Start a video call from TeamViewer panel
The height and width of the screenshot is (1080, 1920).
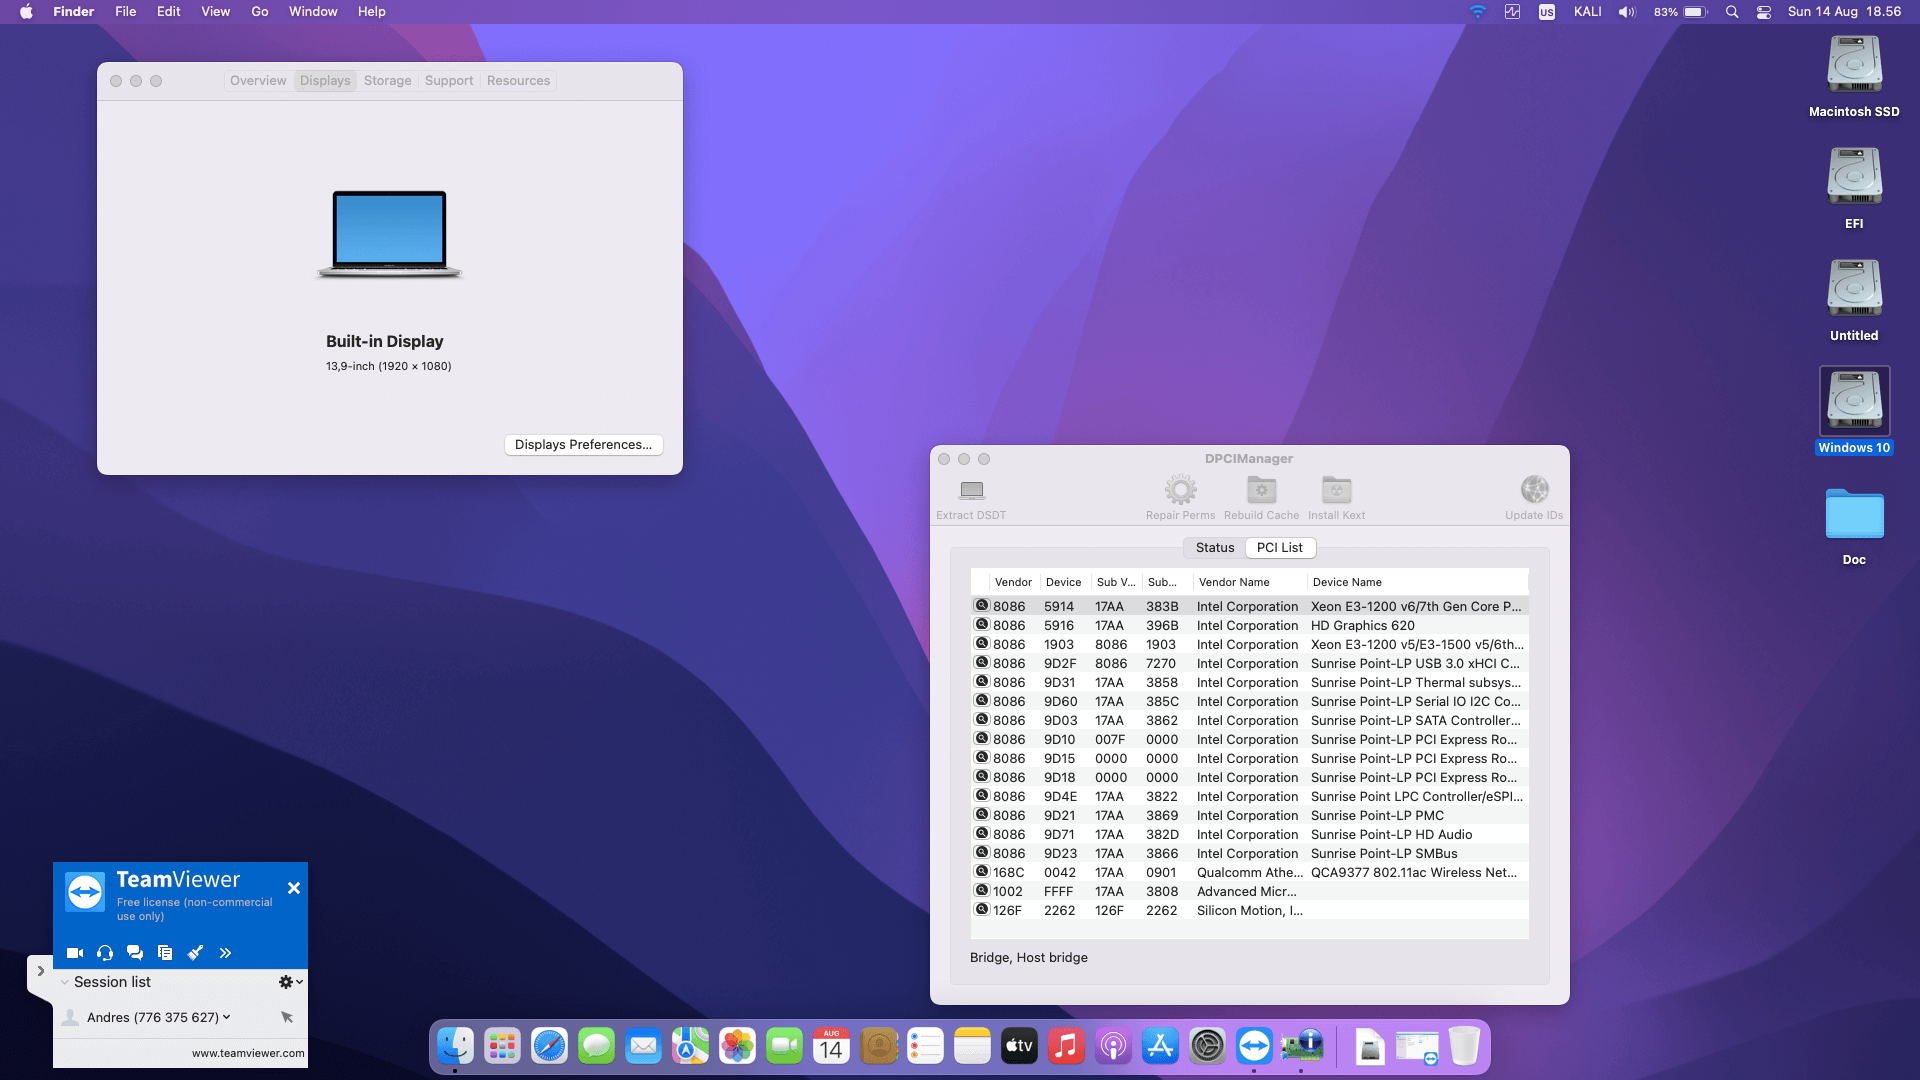coord(75,953)
